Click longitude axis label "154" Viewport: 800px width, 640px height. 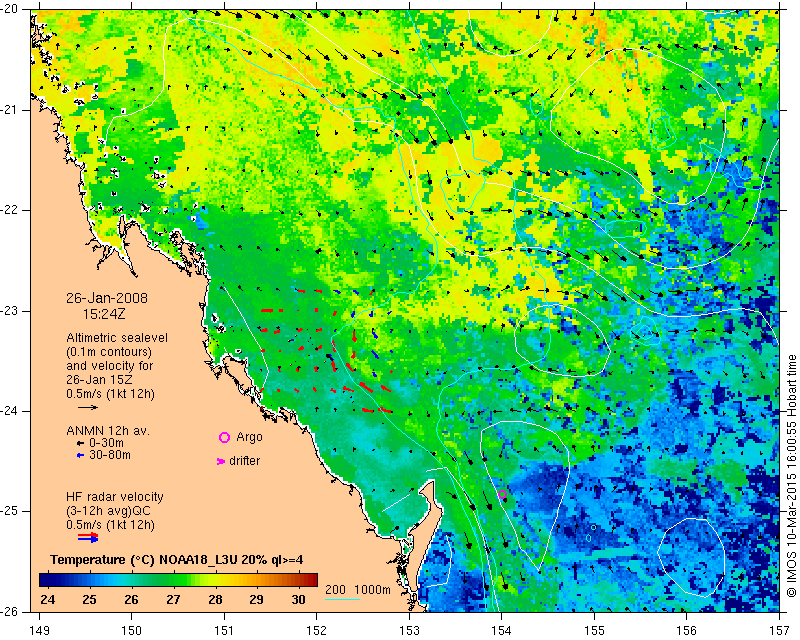tap(501, 630)
